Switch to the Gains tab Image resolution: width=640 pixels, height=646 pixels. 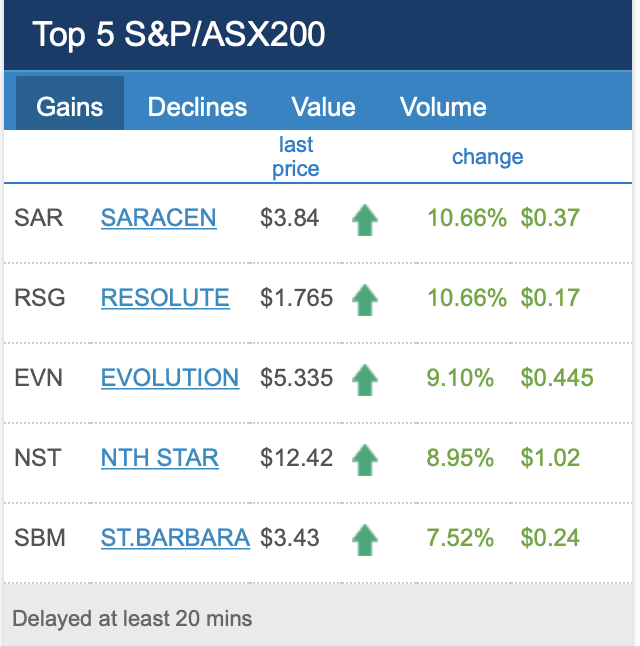[x=70, y=107]
